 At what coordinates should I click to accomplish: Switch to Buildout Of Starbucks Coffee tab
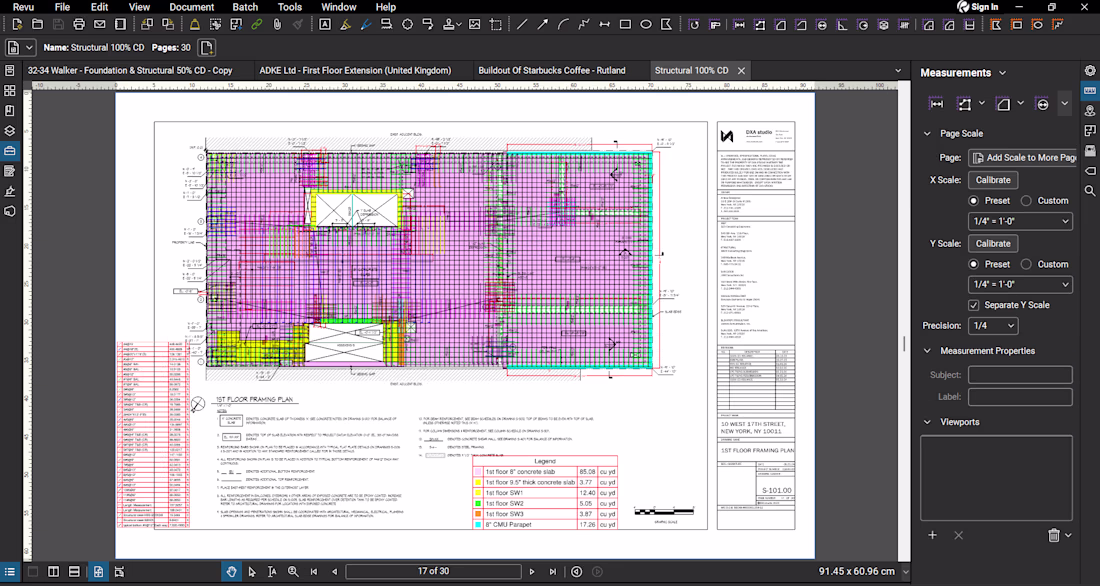pyautogui.click(x=551, y=70)
